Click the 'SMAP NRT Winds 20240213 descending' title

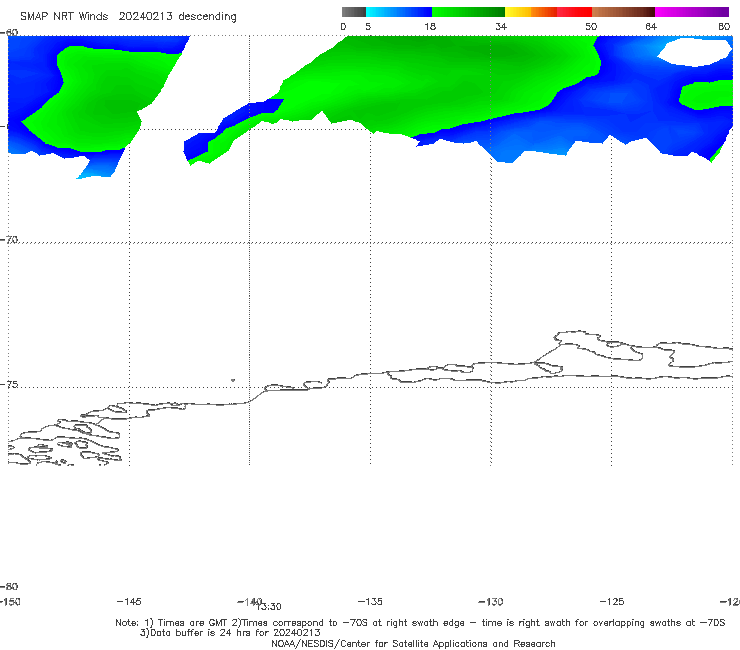(128, 17)
